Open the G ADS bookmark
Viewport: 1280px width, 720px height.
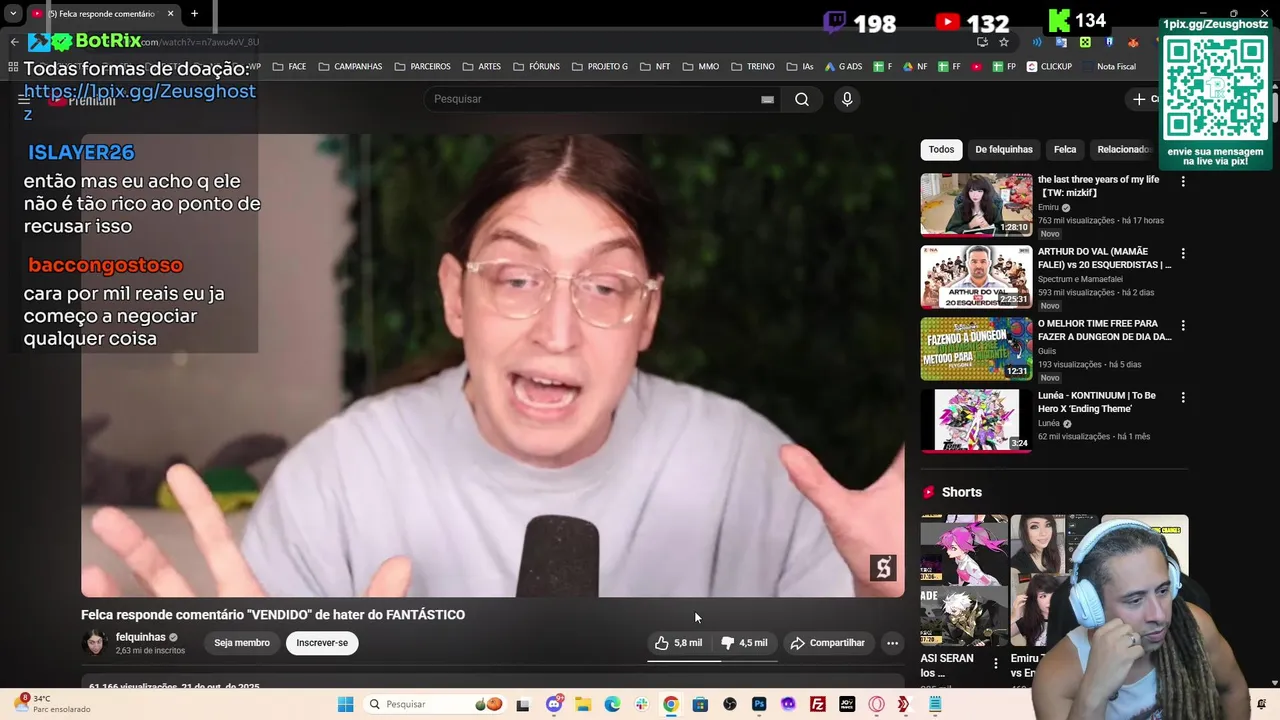coord(843,67)
